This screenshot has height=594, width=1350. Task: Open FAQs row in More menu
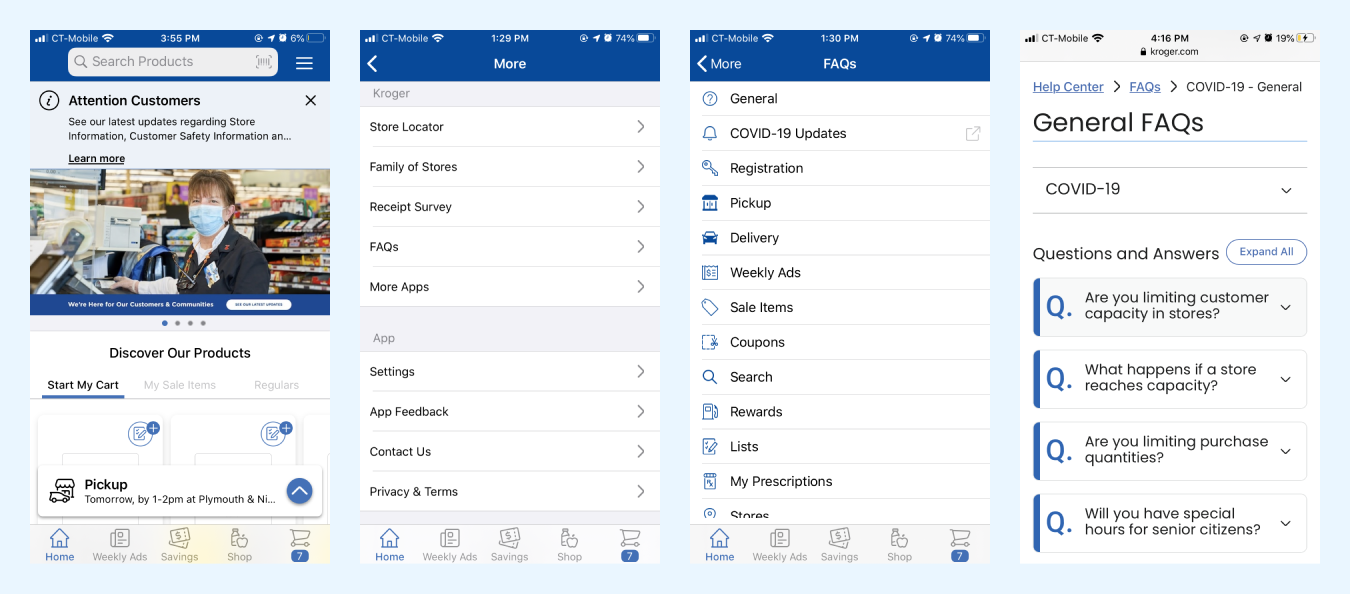coord(510,247)
